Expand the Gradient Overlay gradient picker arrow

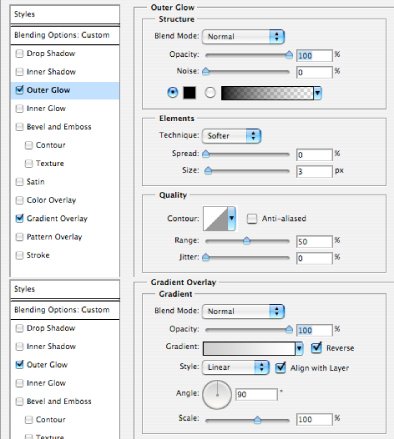299,348
